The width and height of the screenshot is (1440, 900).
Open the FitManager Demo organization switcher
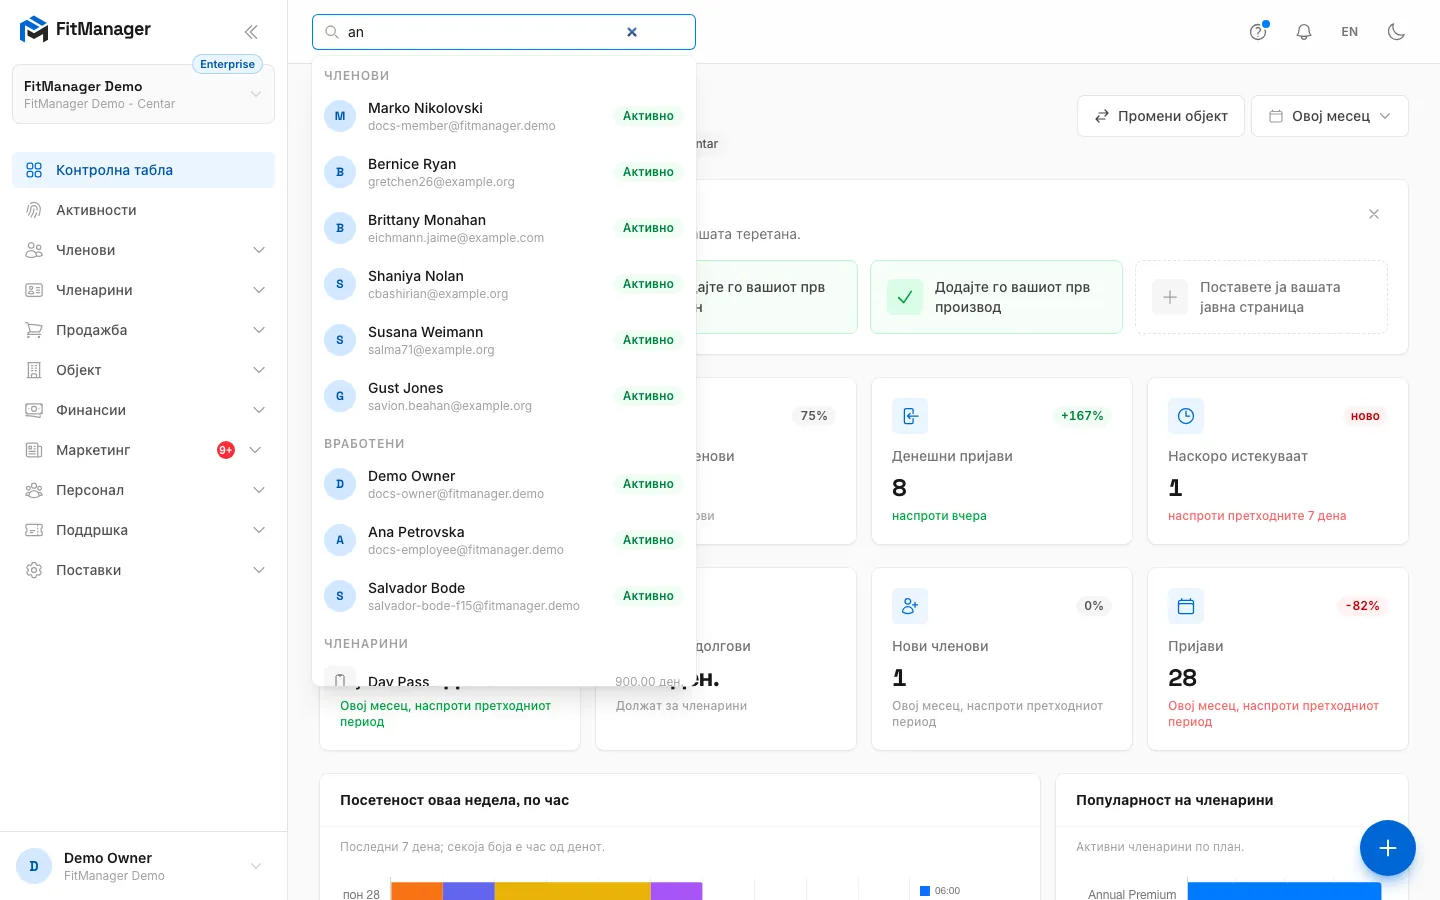point(143,94)
